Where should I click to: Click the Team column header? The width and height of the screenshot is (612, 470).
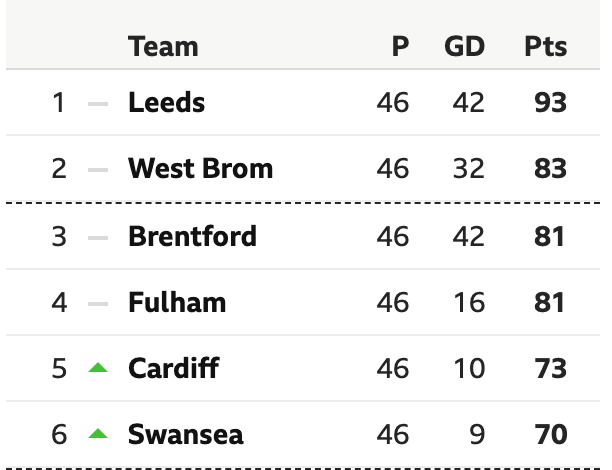tap(163, 46)
